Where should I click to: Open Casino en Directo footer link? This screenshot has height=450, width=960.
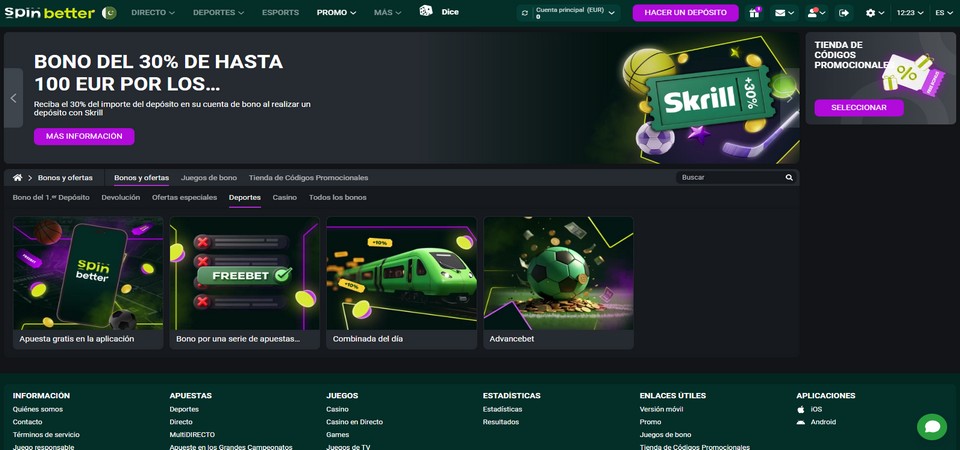(354, 422)
